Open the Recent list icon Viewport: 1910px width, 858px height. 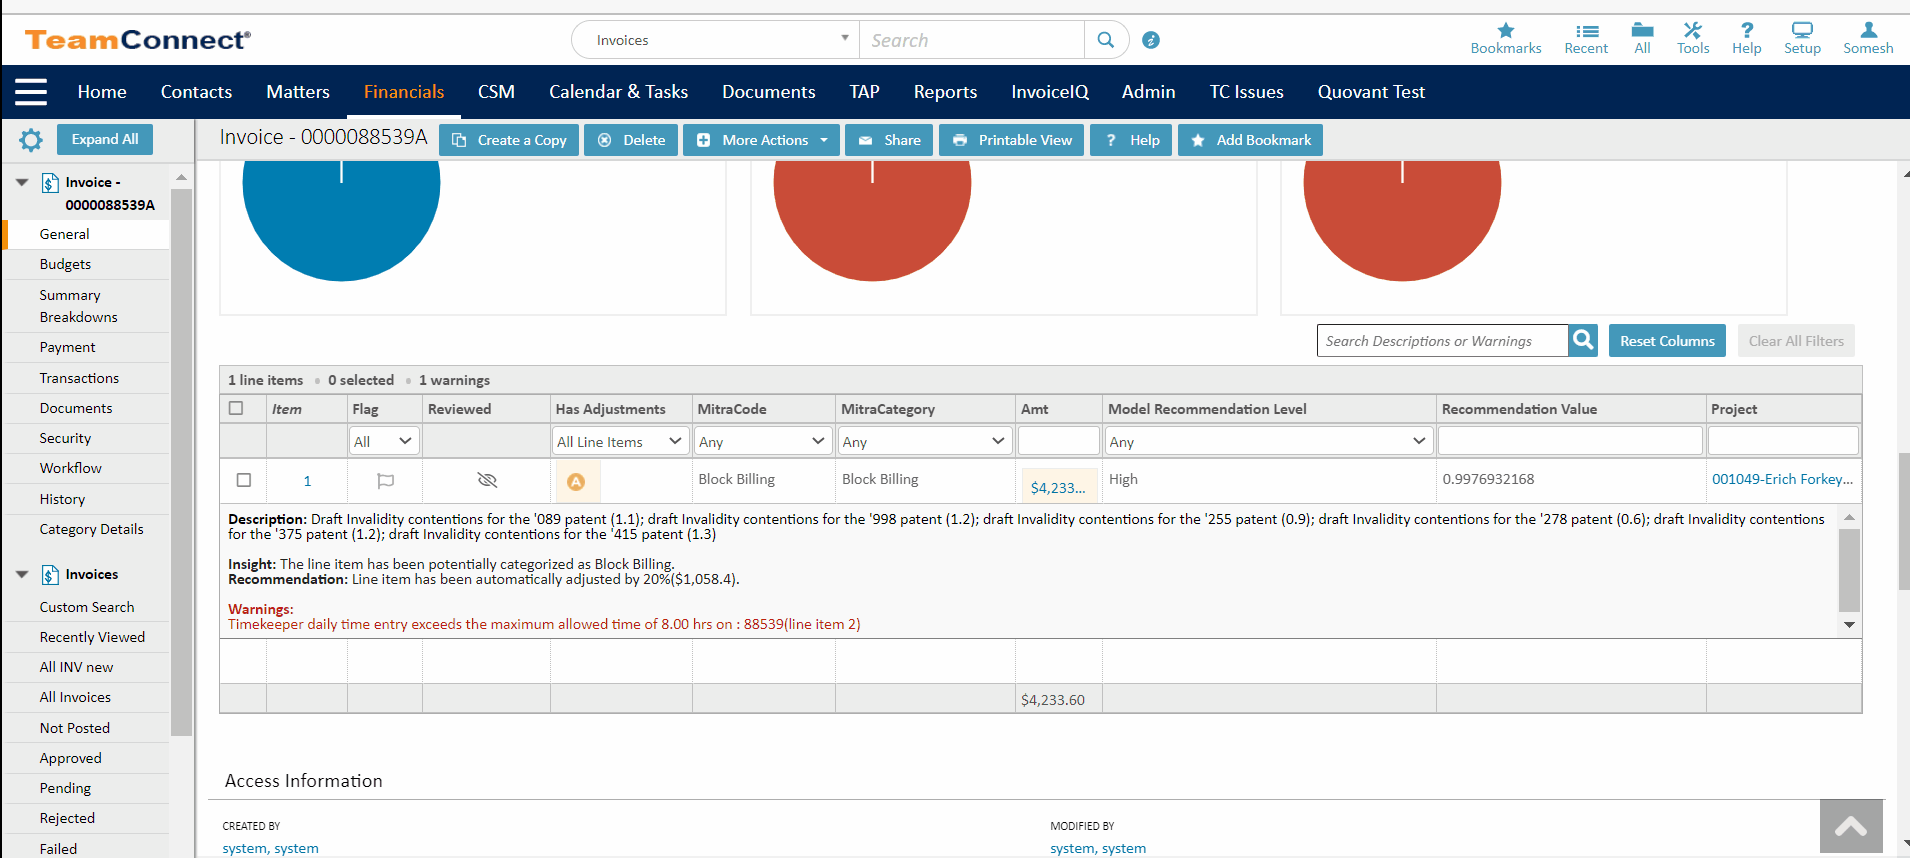[x=1586, y=31]
